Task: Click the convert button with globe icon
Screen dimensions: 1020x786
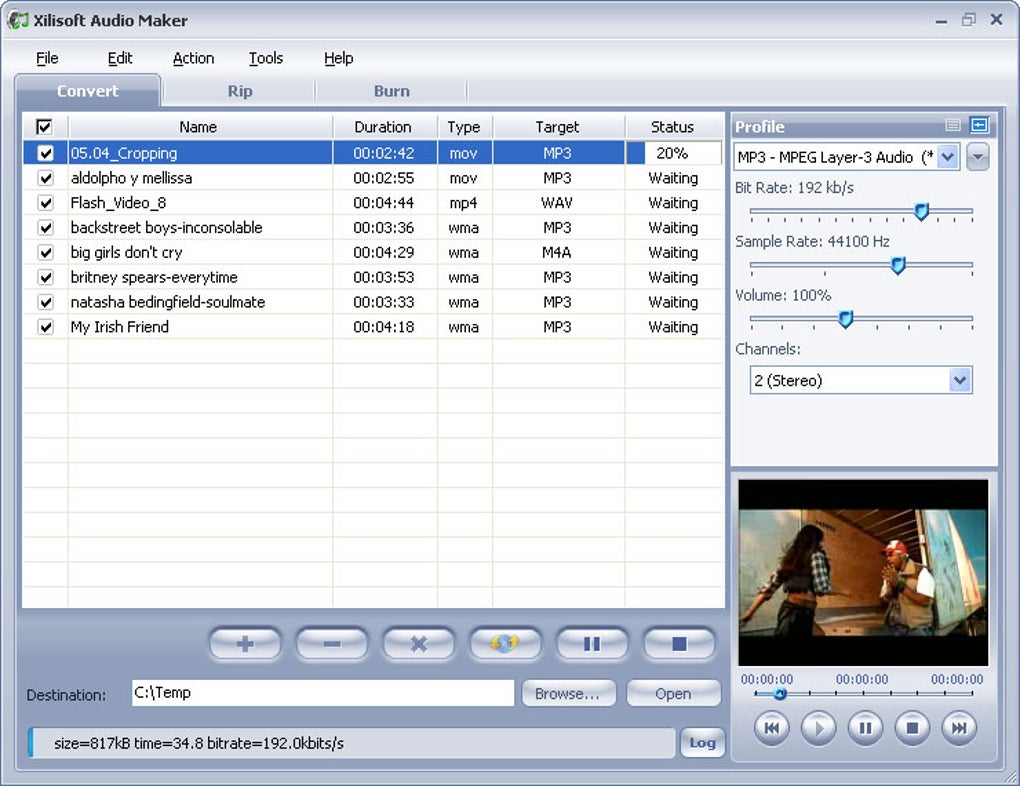Action: click(x=505, y=644)
